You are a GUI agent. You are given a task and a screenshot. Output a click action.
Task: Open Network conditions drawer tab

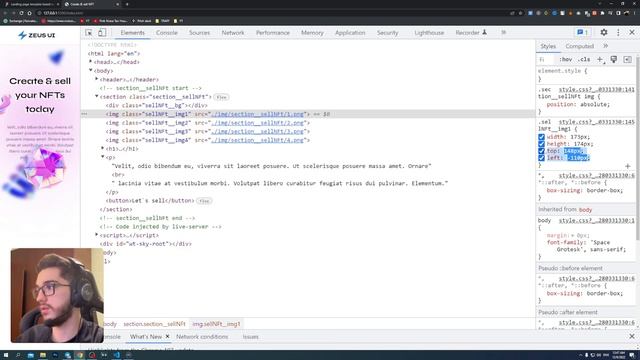coord(202,337)
